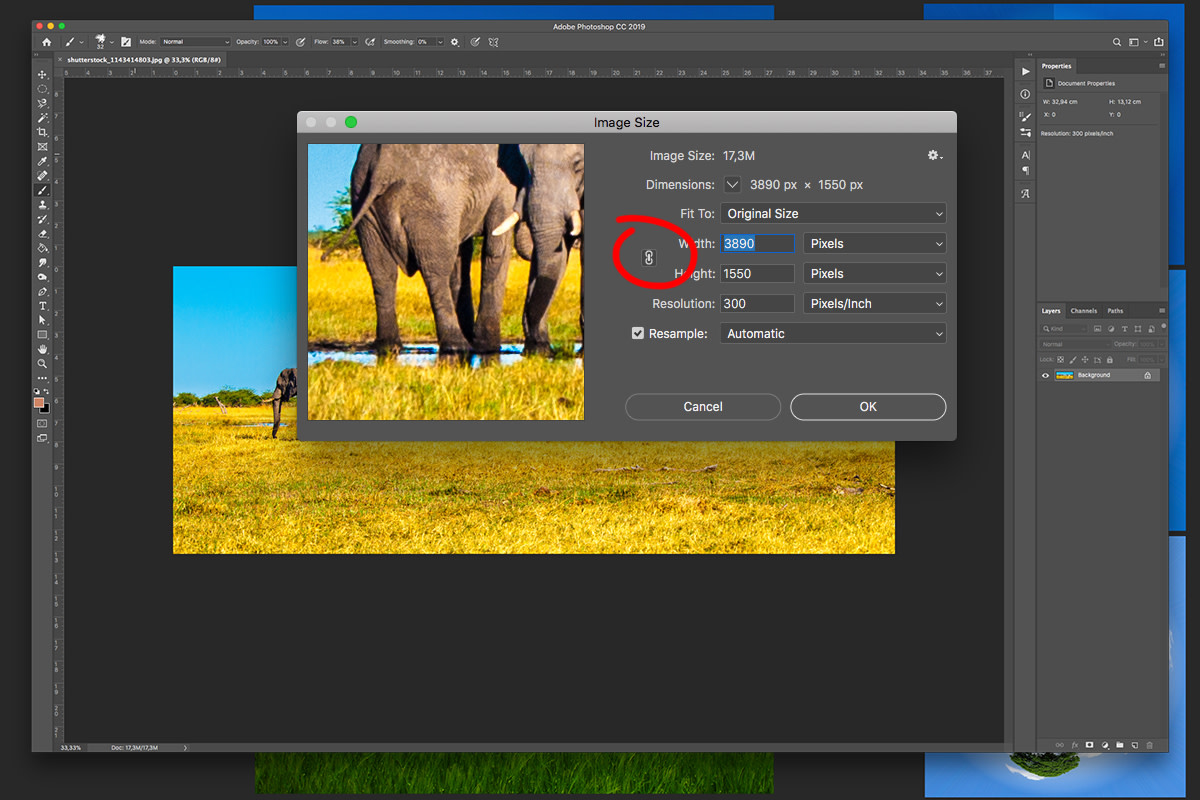1200x800 pixels.
Task: Select the Crop tool
Action: coord(42,132)
